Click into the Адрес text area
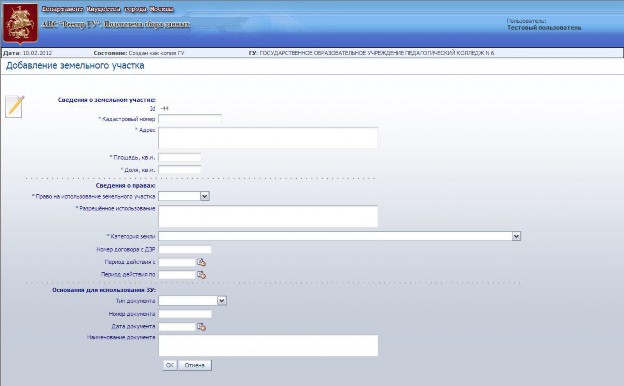This screenshot has height=386, width=624. tap(268, 138)
